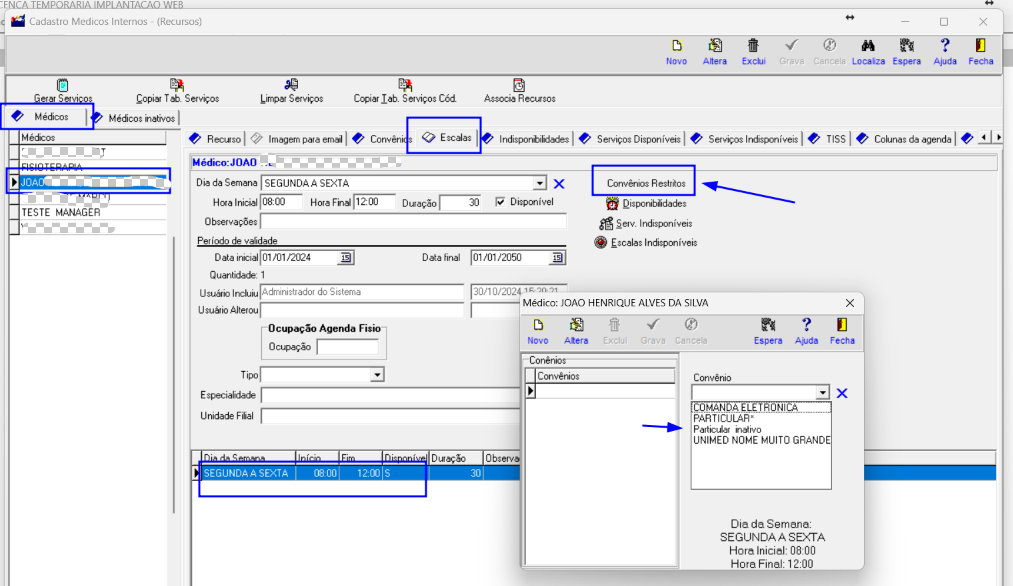Click Escalas Indisponíveis
This screenshot has width=1013, height=586.
coord(646,243)
